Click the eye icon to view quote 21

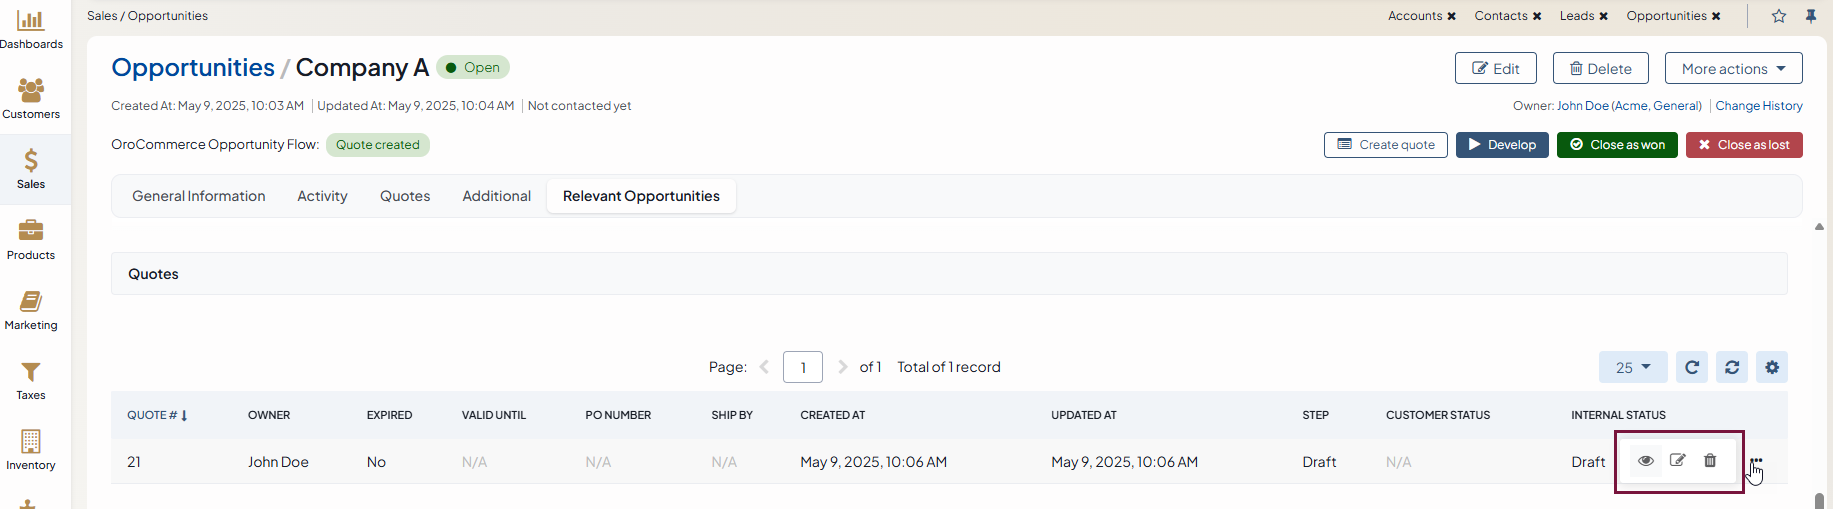coord(1645,461)
